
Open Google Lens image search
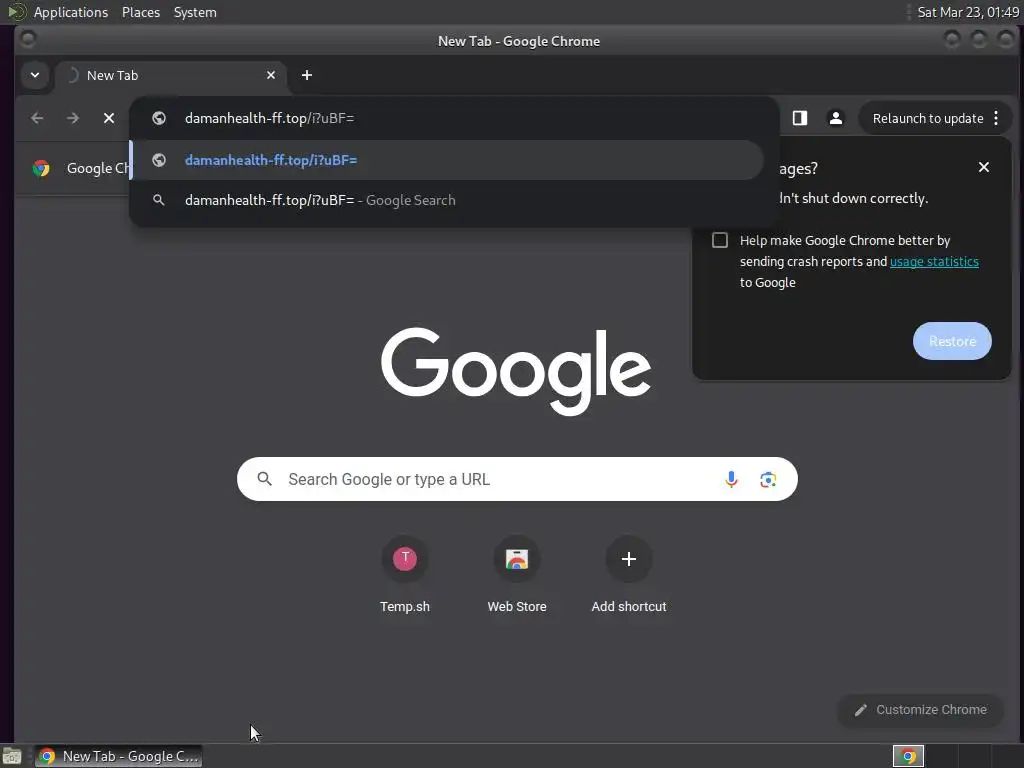coord(768,479)
